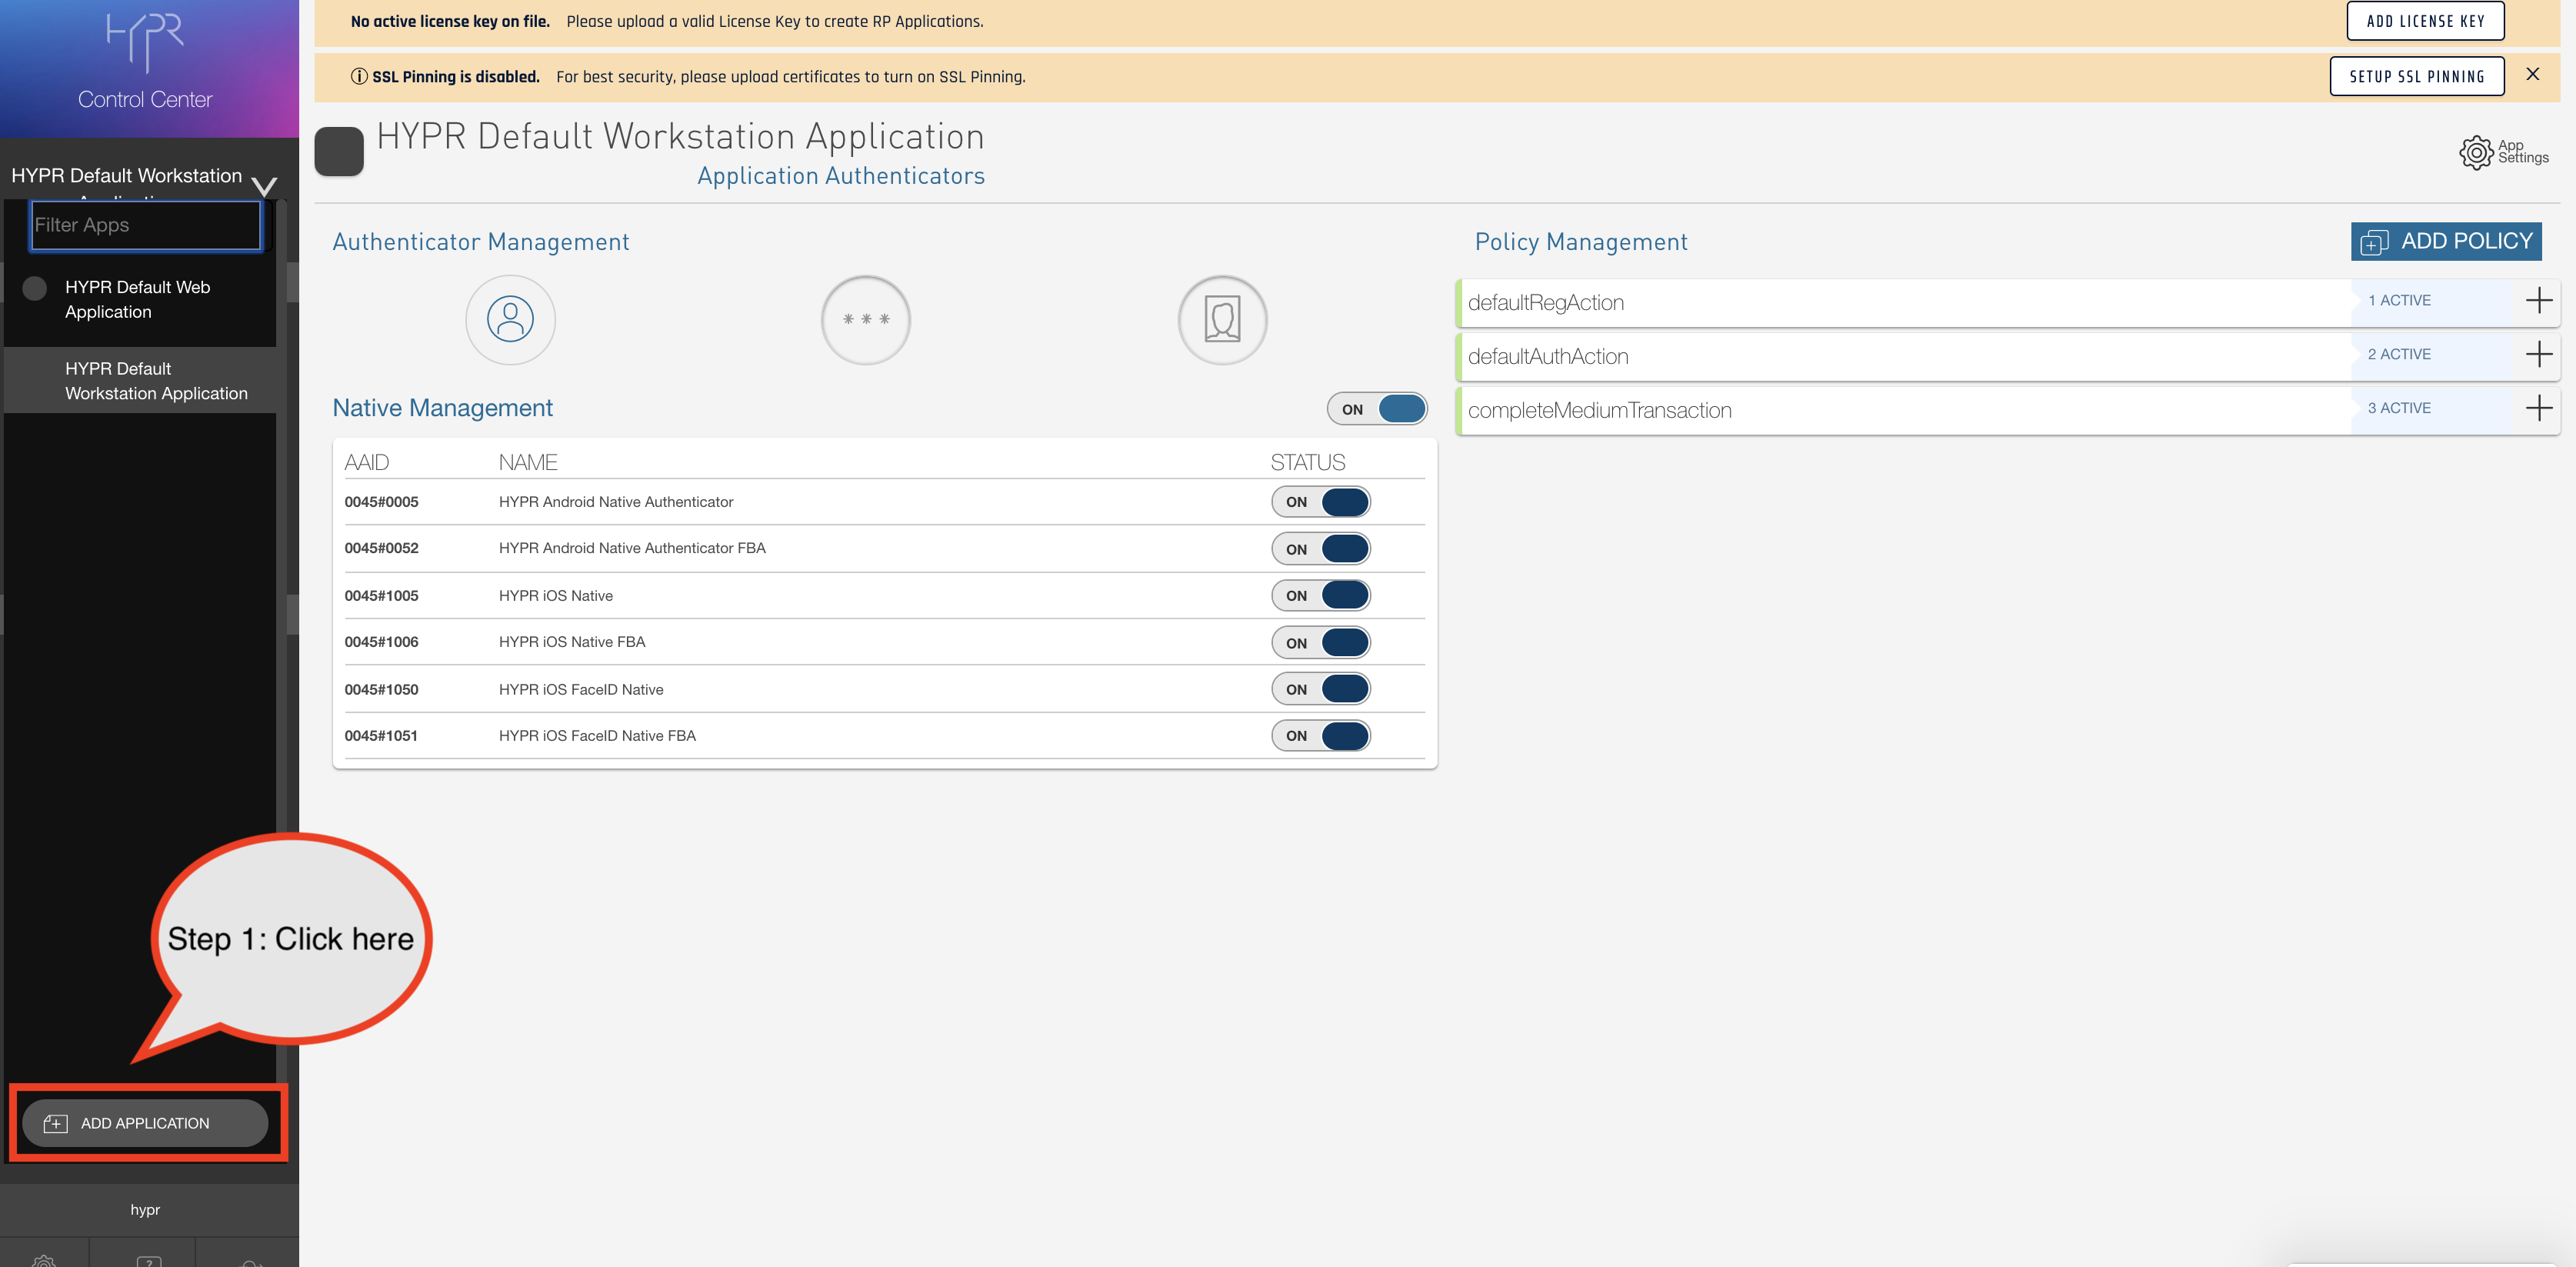Select HYPR Default Web Application in sidebar

point(137,299)
